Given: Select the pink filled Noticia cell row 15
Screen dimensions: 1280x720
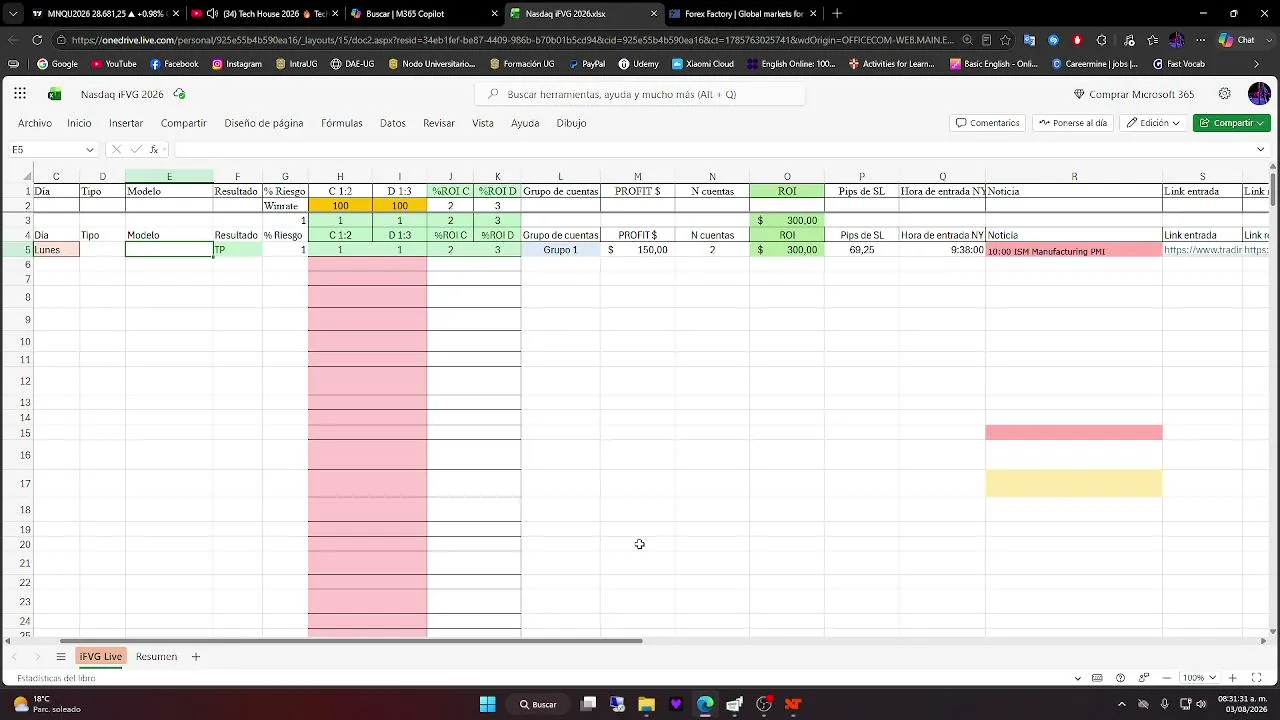Looking at the screenshot, I should [1074, 433].
